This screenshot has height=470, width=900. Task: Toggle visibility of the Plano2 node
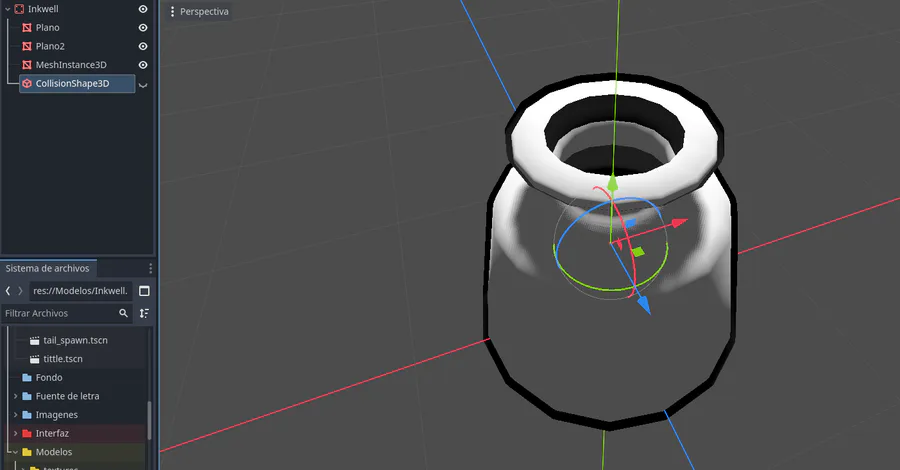click(143, 46)
